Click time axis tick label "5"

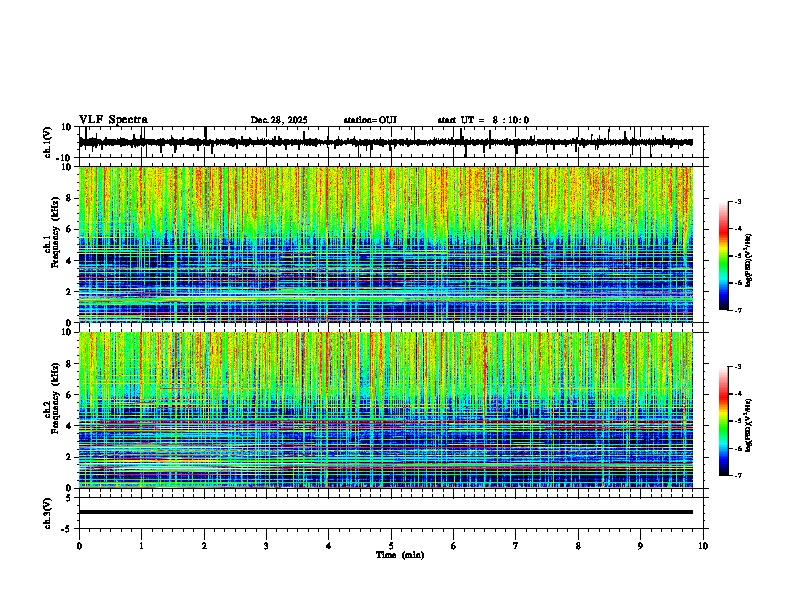click(391, 546)
